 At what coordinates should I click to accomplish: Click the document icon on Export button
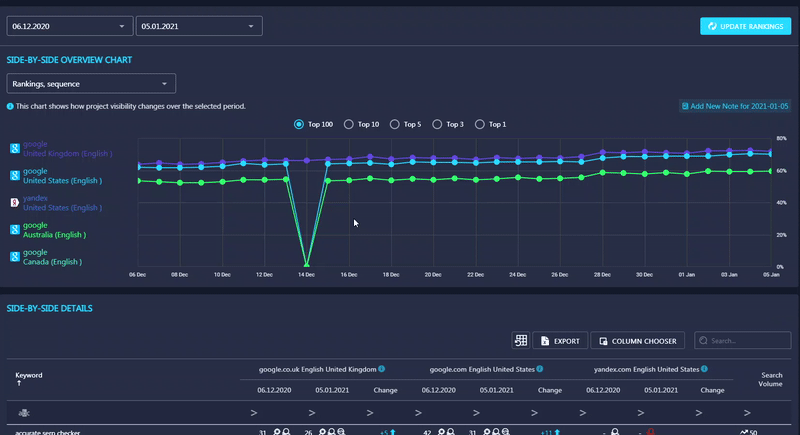coord(545,341)
